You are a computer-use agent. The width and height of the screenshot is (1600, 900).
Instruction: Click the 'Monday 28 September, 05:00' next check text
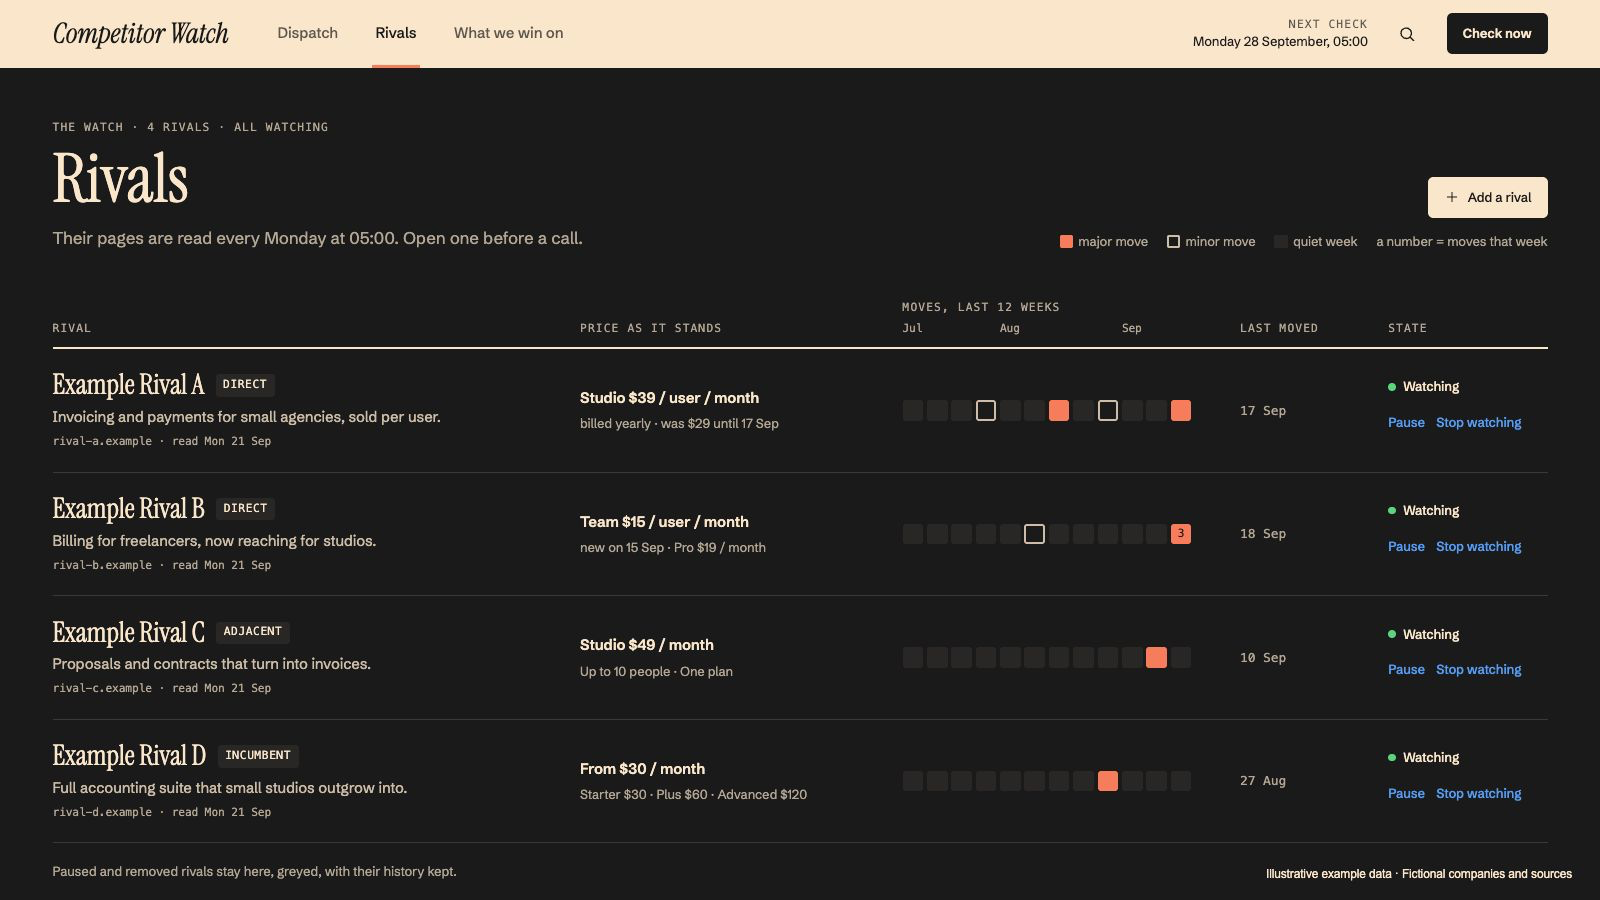(x=1280, y=42)
